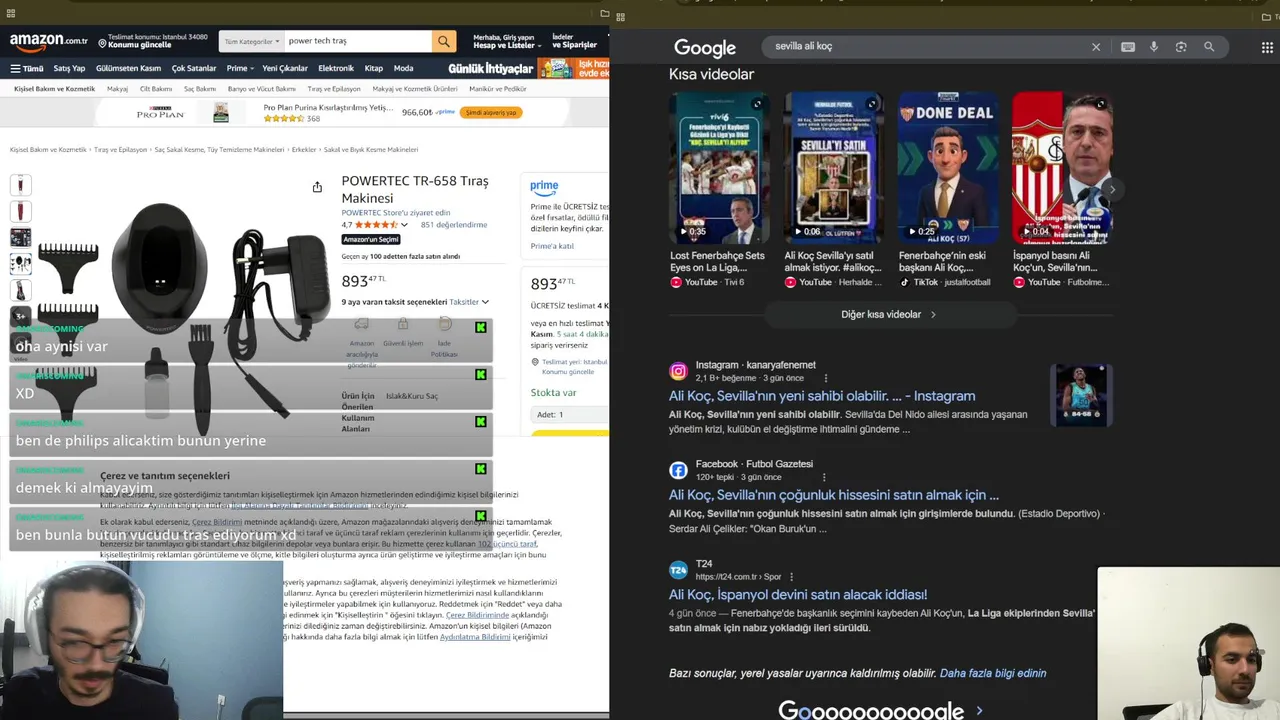Viewport: 1280px width, 720px height.
Task: Open Elektronik nav item
Action: (x=336, y=68)
